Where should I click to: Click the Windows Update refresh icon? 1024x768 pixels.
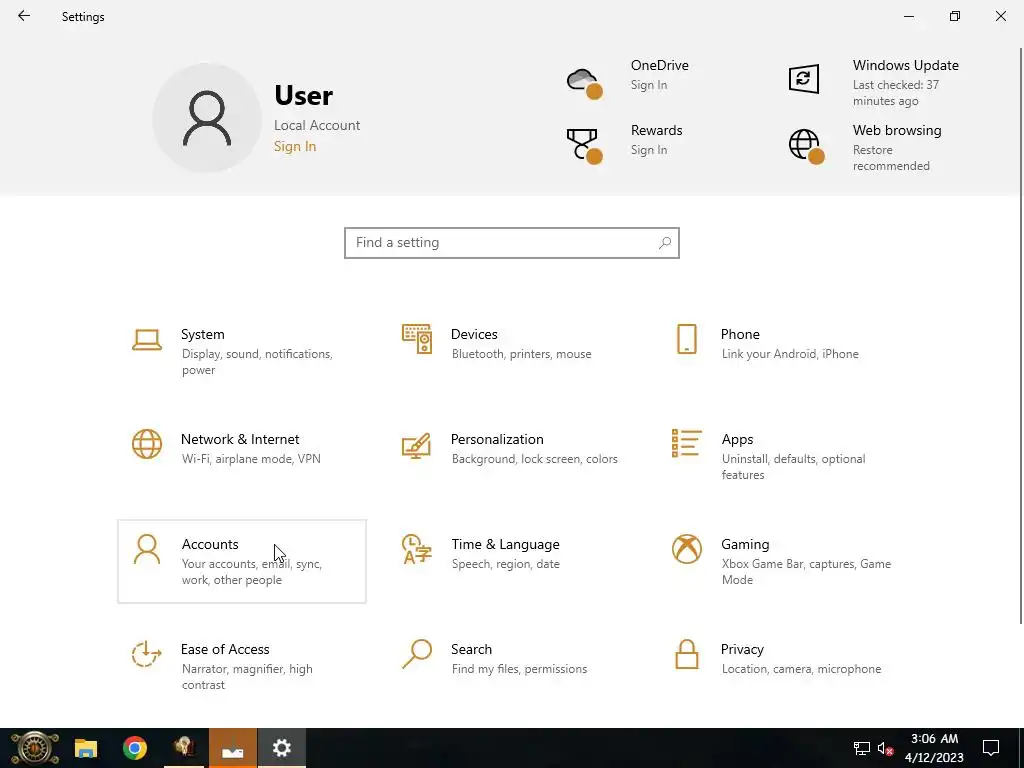click(x=803, y=79)
